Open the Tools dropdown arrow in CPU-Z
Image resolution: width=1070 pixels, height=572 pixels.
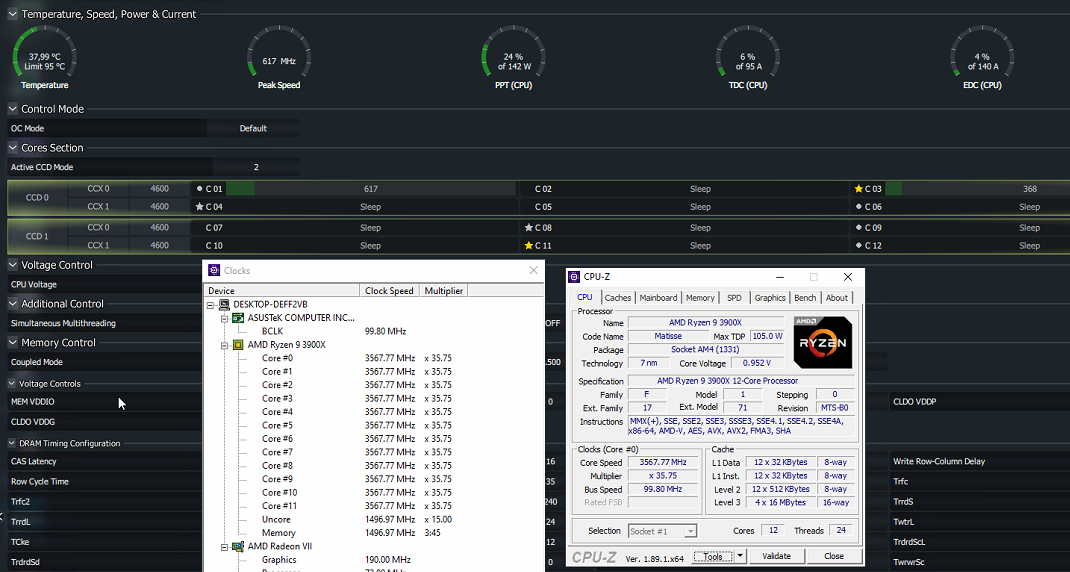(740, 556)
